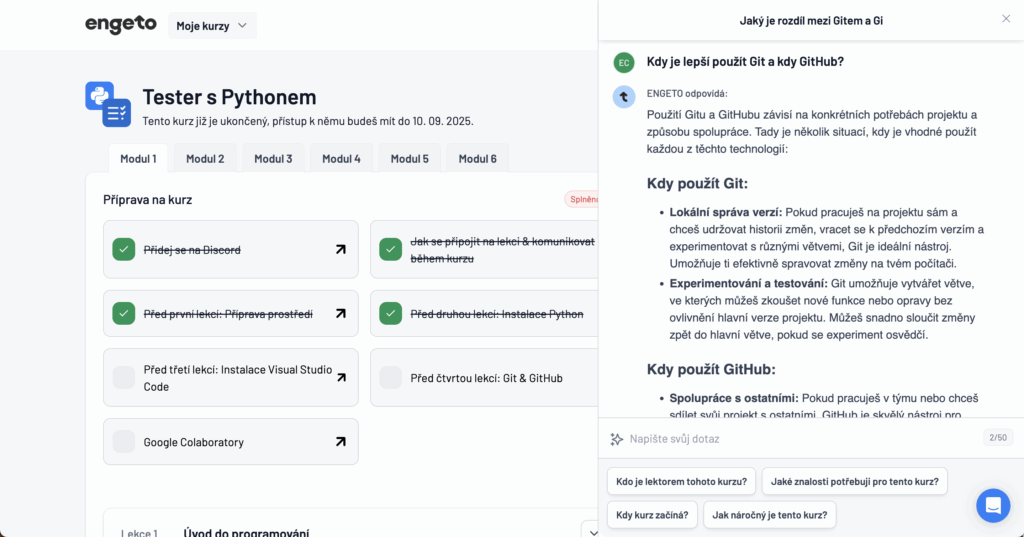Click arrow icon for Visual Studio Code task

340,377
